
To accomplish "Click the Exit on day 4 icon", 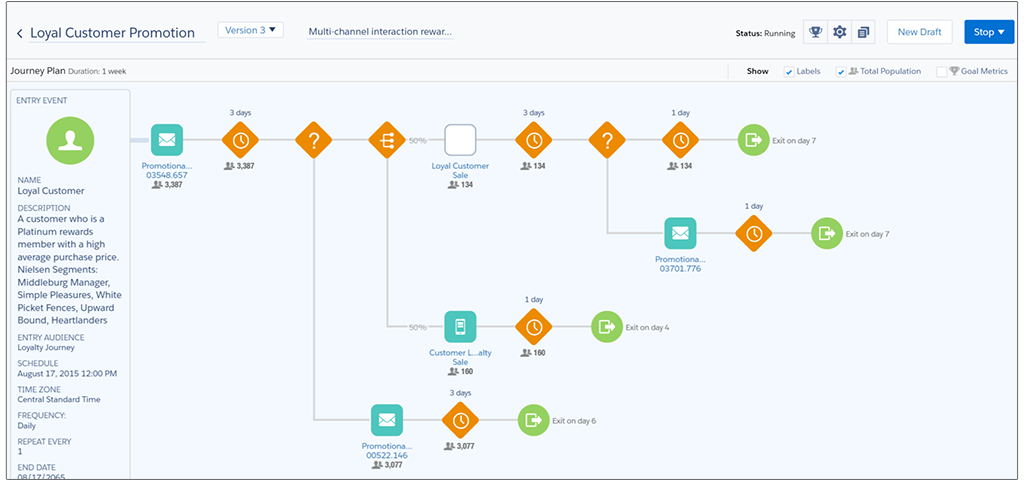I will pos(607,327).
